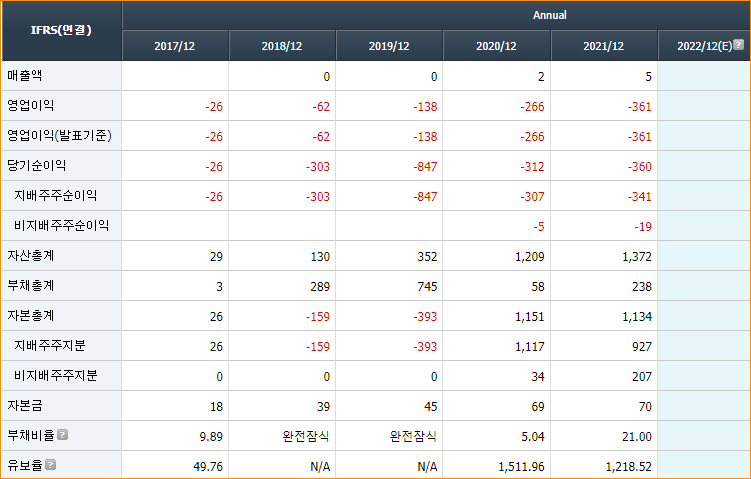This screenshot has width=751, height=479.
Task: Click help icon beside 유보율
Action: 50,465
